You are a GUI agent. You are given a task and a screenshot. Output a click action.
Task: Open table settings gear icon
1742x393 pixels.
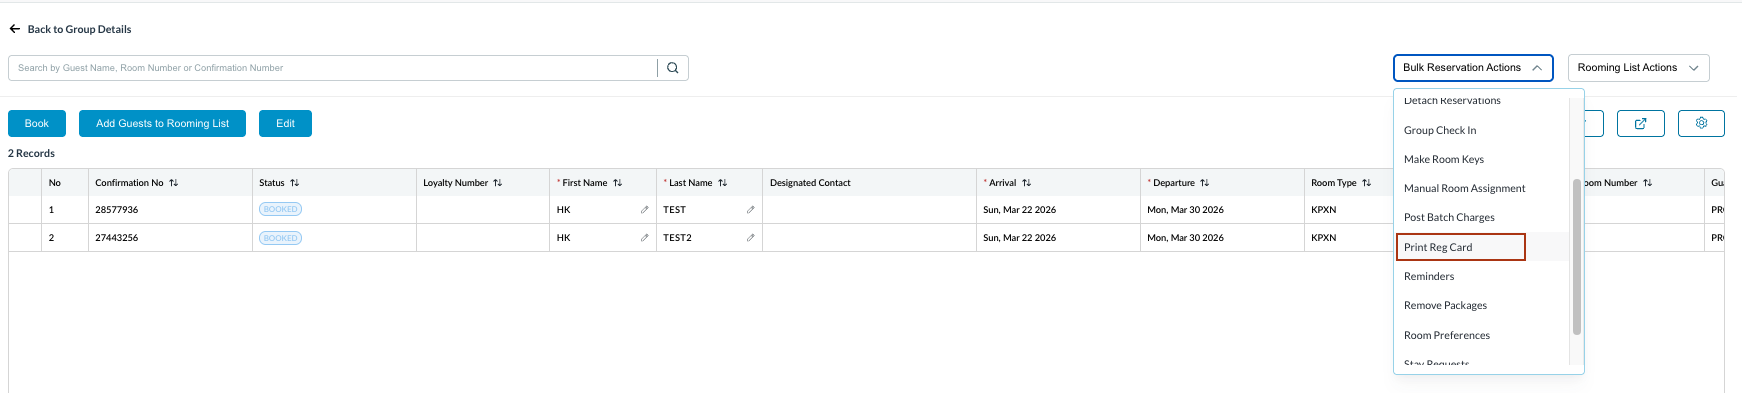point(1701,124)
